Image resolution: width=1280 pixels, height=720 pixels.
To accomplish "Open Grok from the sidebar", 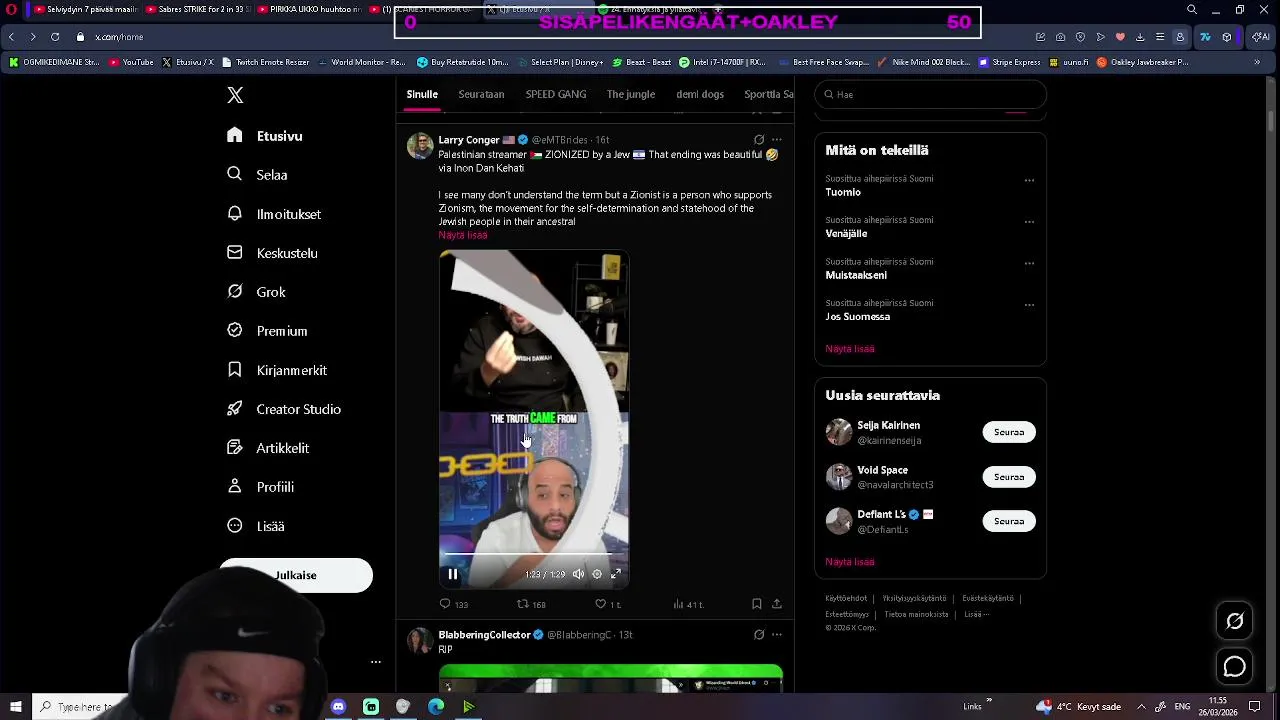I will (257, 292).
